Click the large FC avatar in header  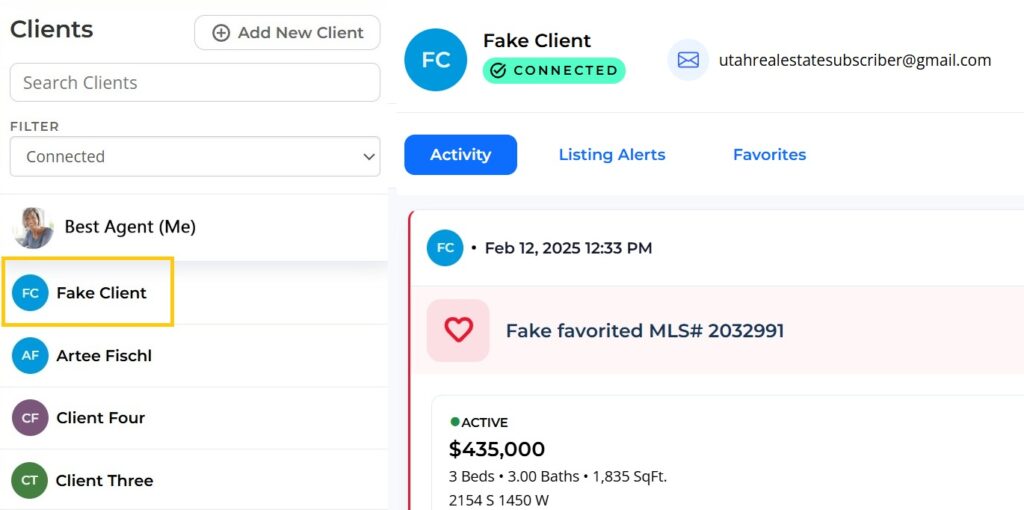435,60
